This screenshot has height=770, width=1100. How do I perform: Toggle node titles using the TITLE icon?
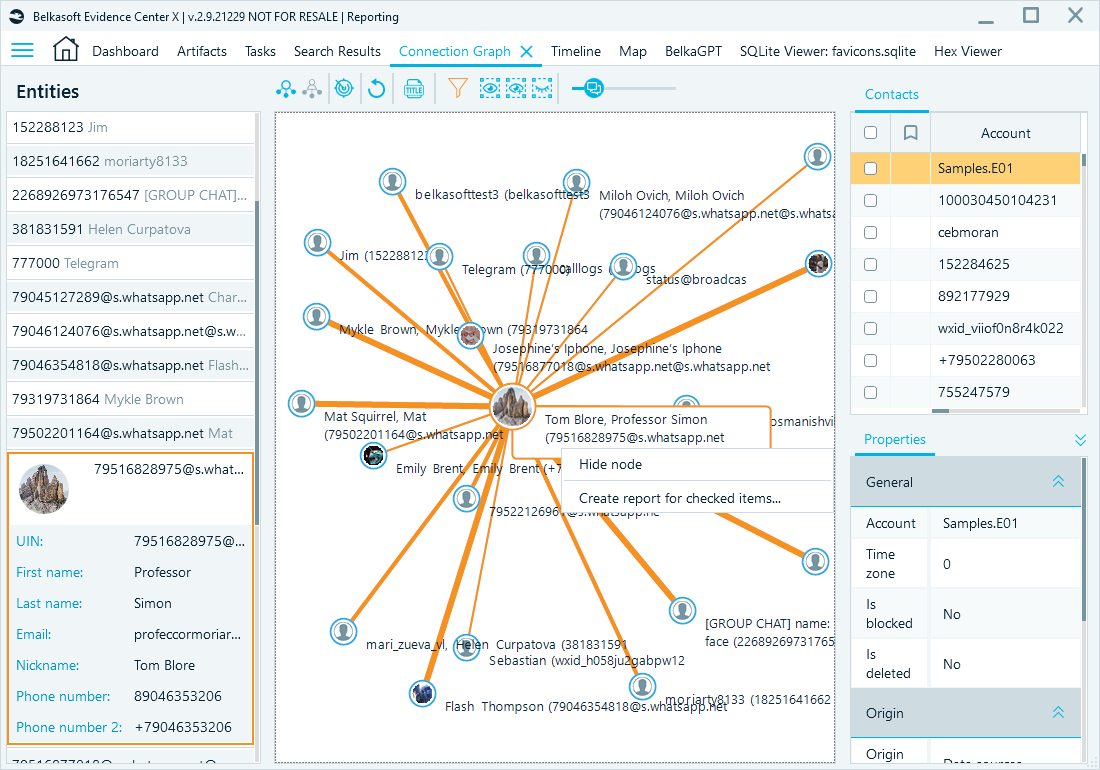(x=414, y=88)
